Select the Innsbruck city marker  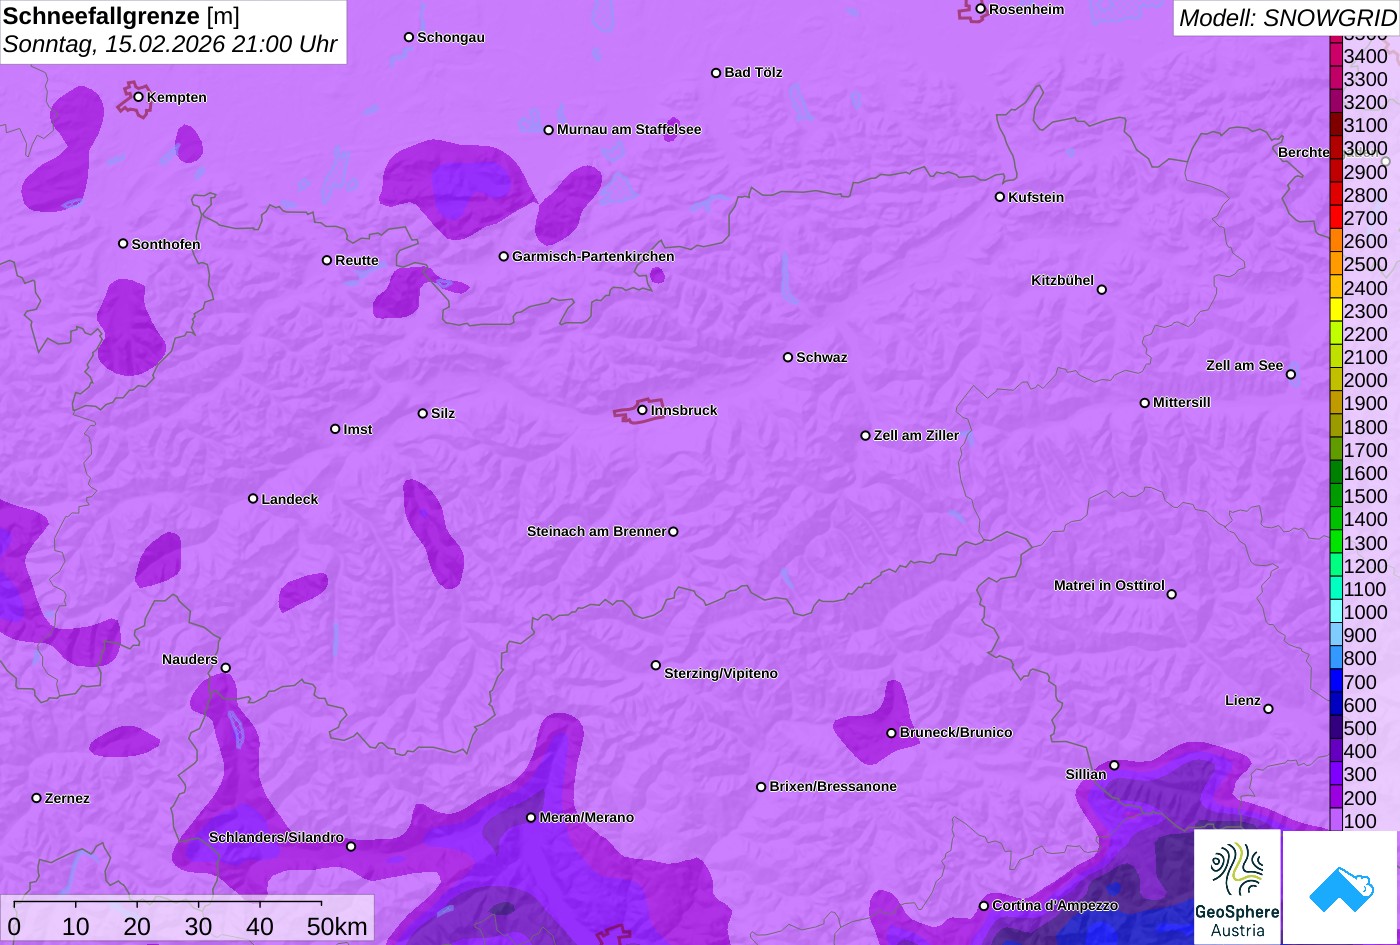click(x=642, y=410)
